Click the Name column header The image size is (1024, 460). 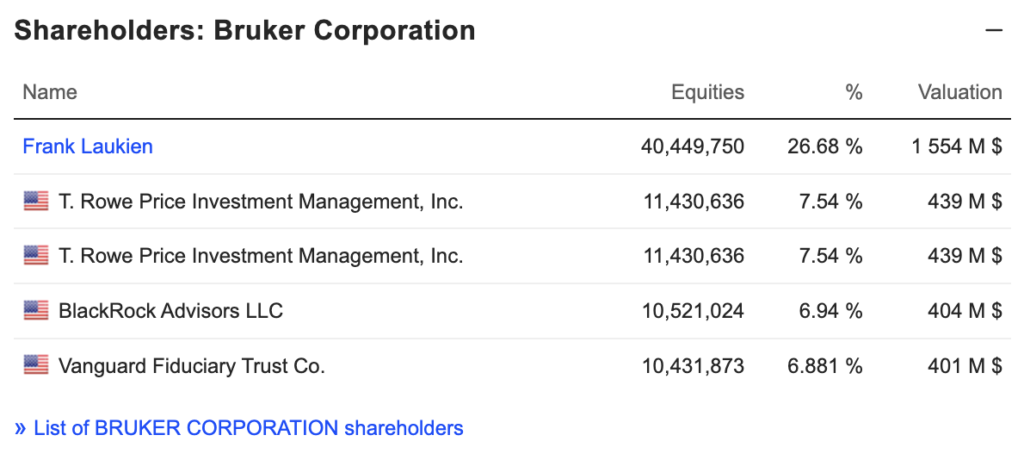pyautogui.click(x=50, y=92)
